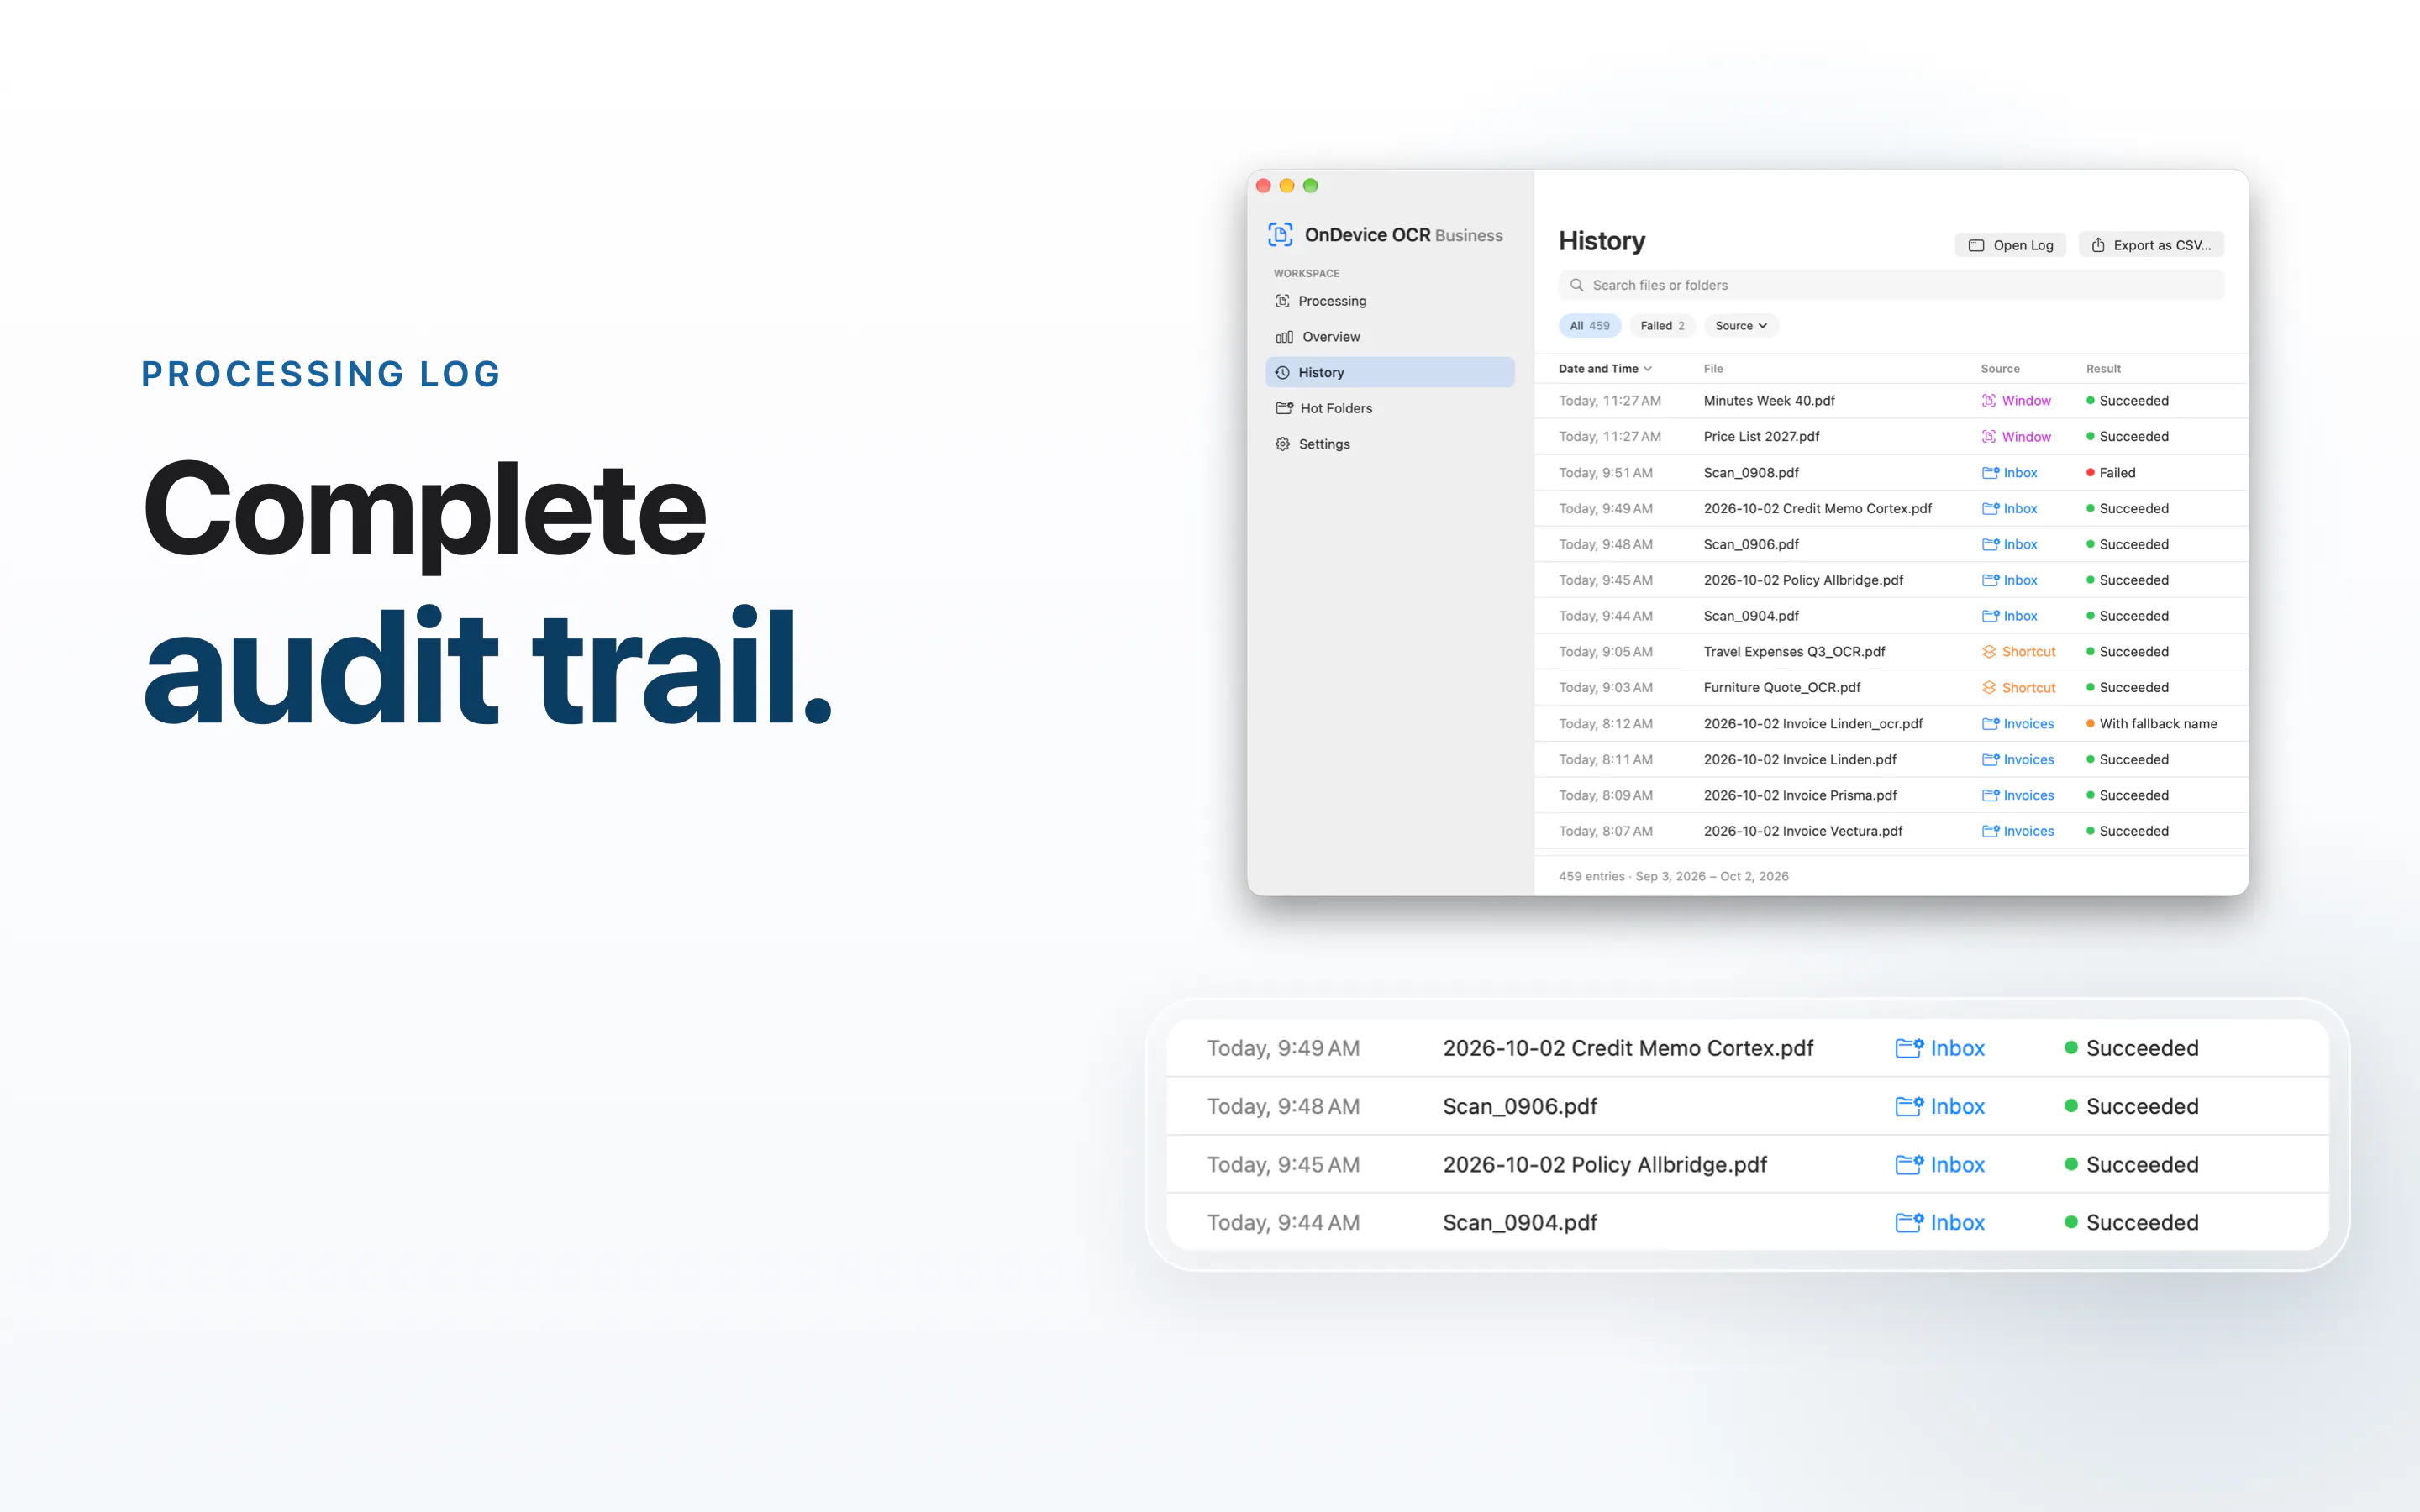Click the 459 entries footer summary

click(x=1673, y=877)
